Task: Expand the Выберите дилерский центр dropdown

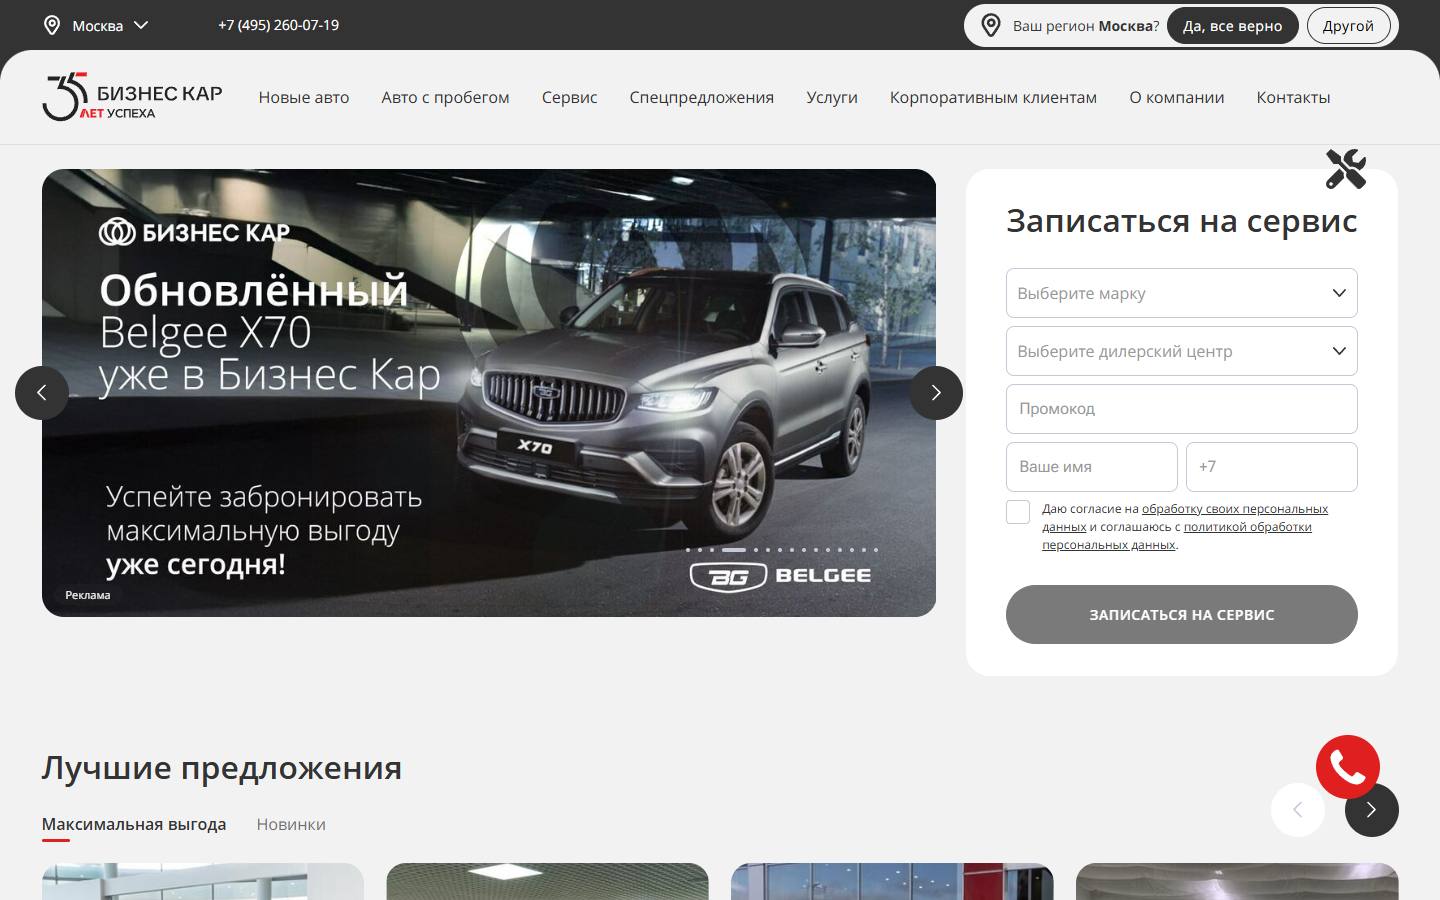Action: pos(1182,351)
